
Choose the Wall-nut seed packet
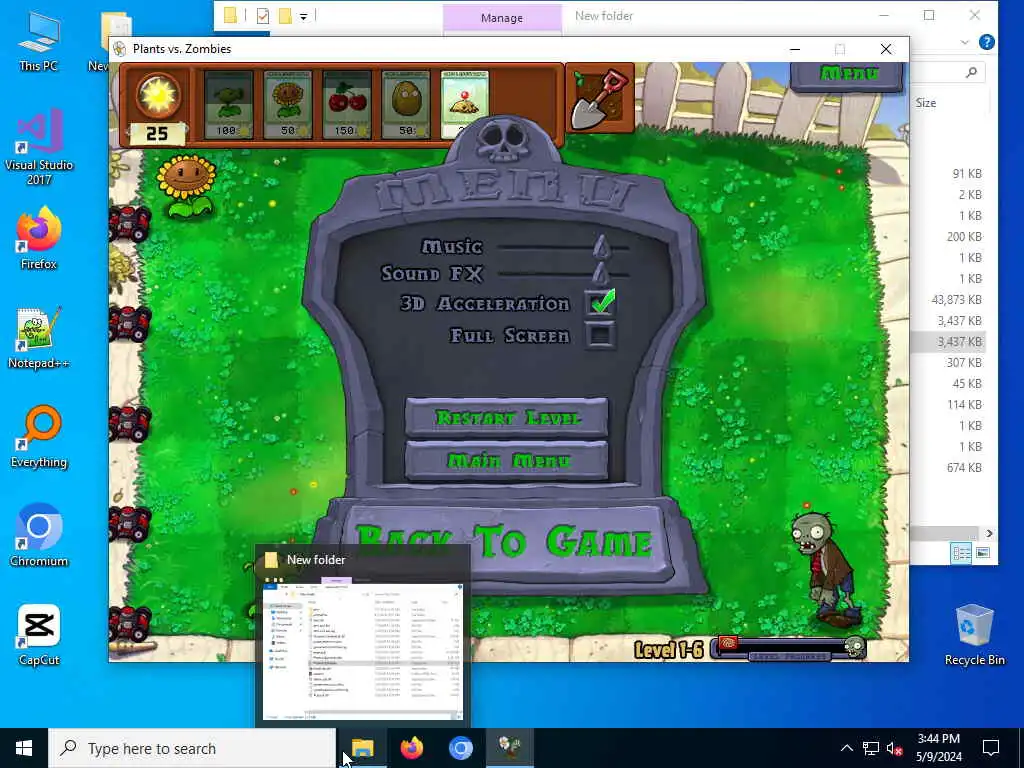(406, 104)
